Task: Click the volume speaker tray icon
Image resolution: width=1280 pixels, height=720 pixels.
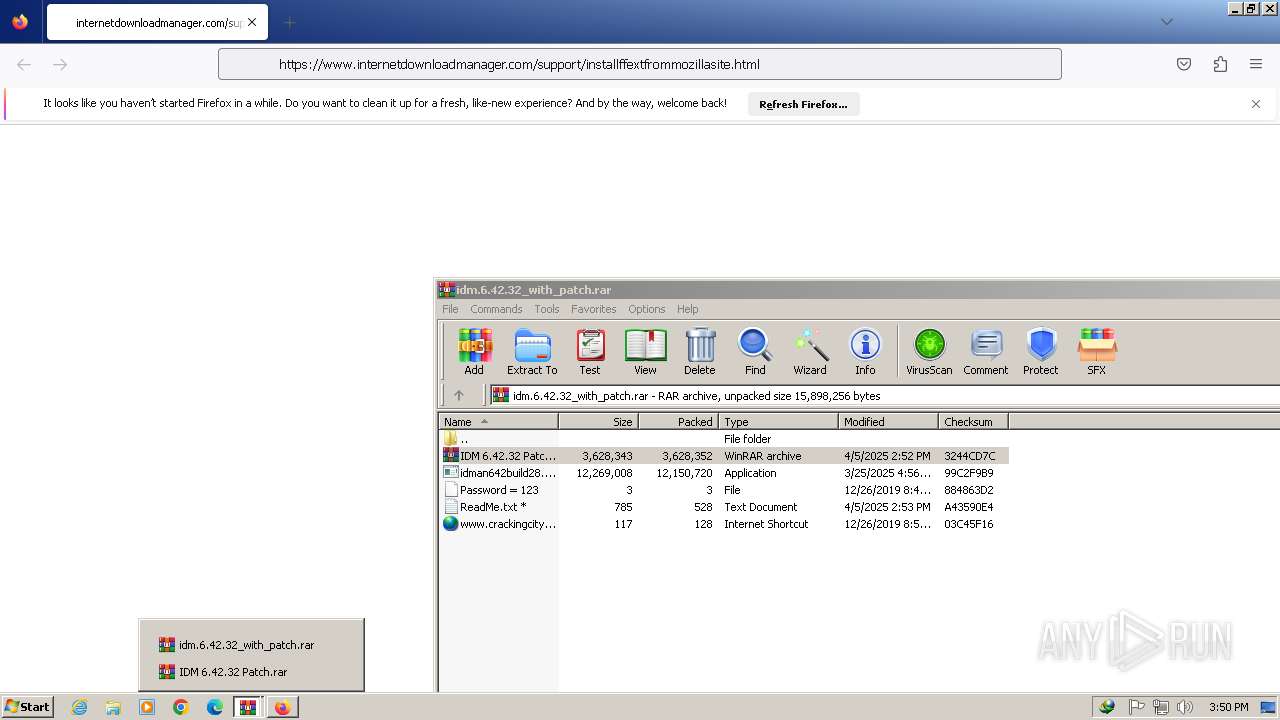Action: [1185, 707]
